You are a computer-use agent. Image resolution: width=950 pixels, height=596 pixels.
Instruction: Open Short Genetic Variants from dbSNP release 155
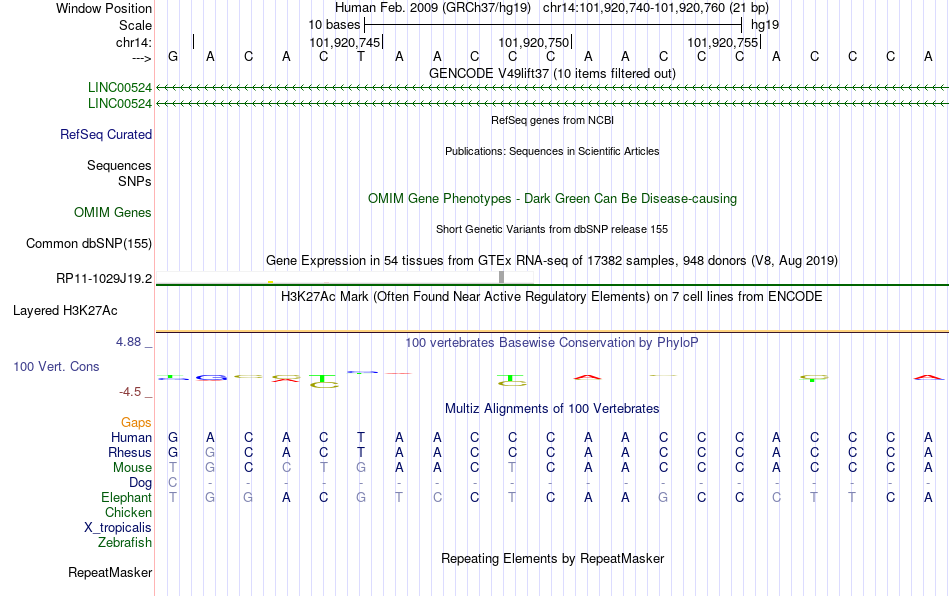coord(552,230)
